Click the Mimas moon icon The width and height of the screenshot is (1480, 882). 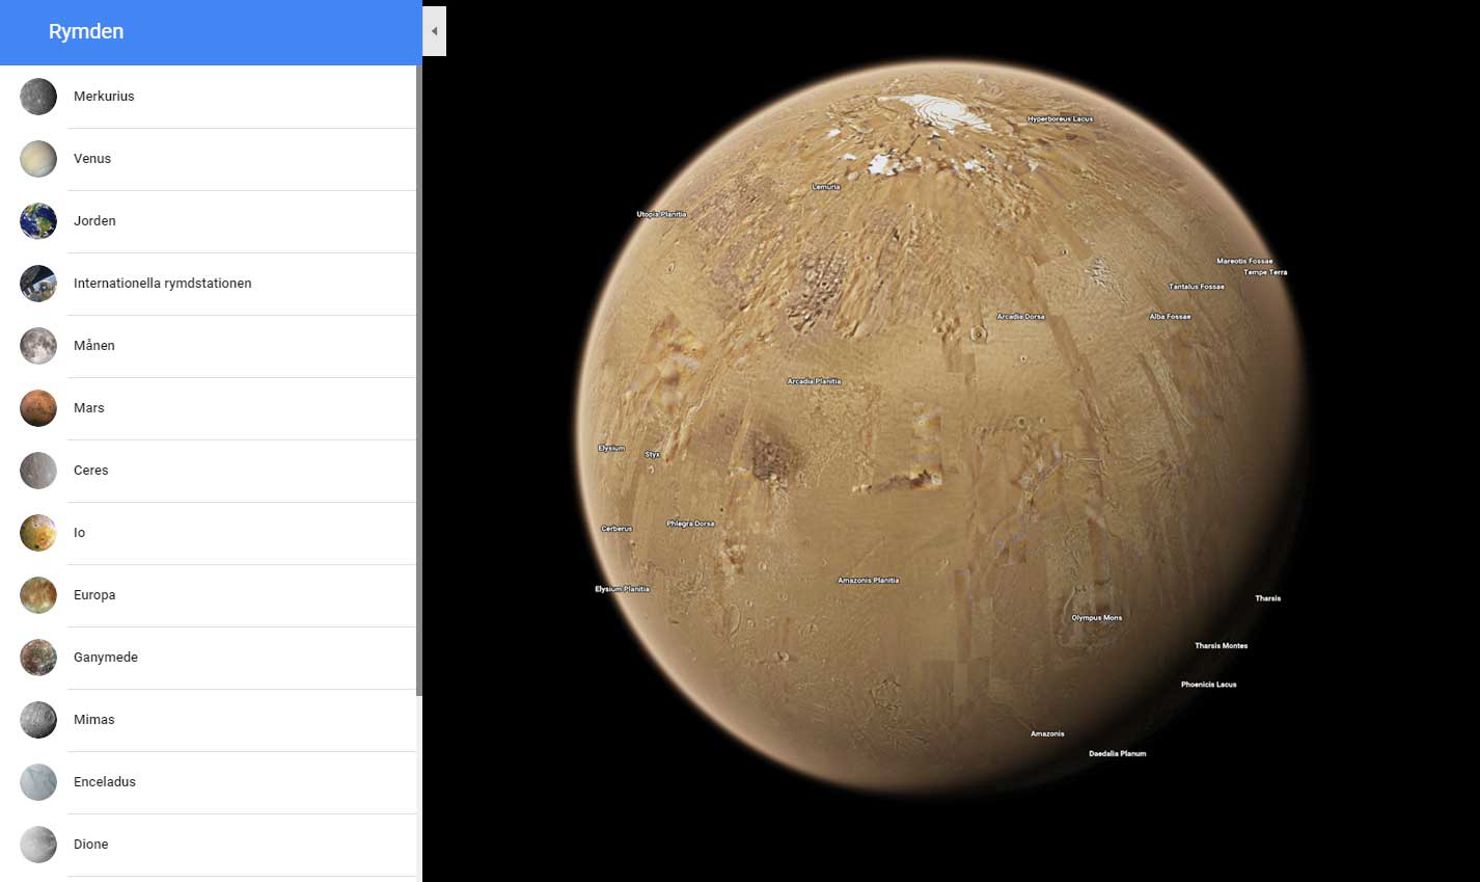[x=38, y=719]
